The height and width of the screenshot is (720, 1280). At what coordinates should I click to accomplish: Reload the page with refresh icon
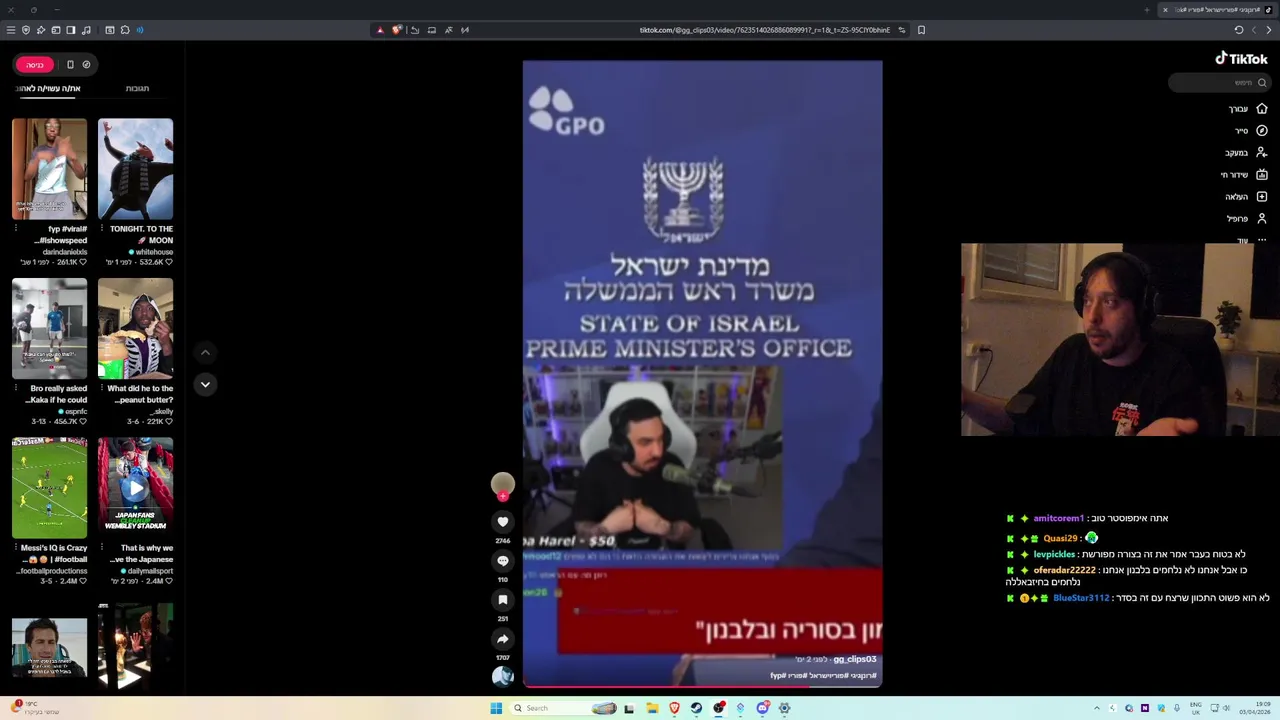click(x=1239, y=30)
